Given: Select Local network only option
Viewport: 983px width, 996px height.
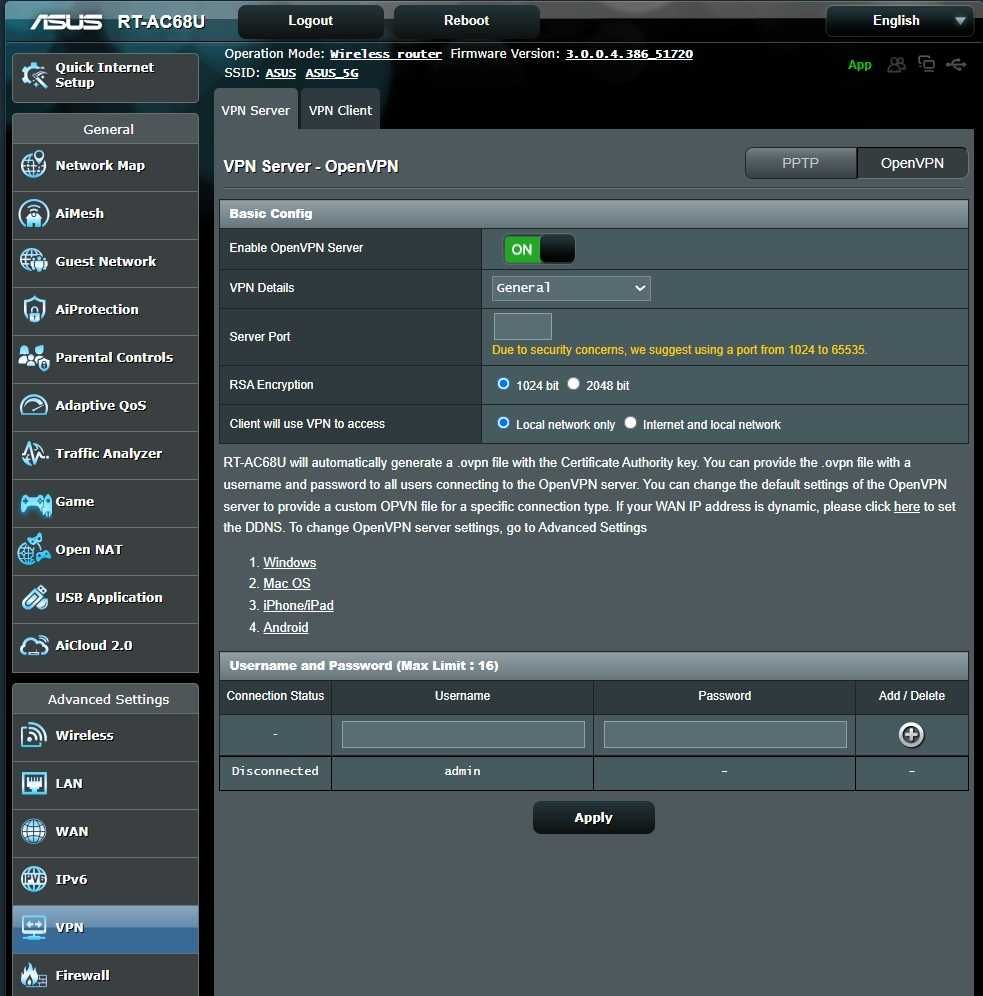Looking at the screenshot, I should pos(503,423).
